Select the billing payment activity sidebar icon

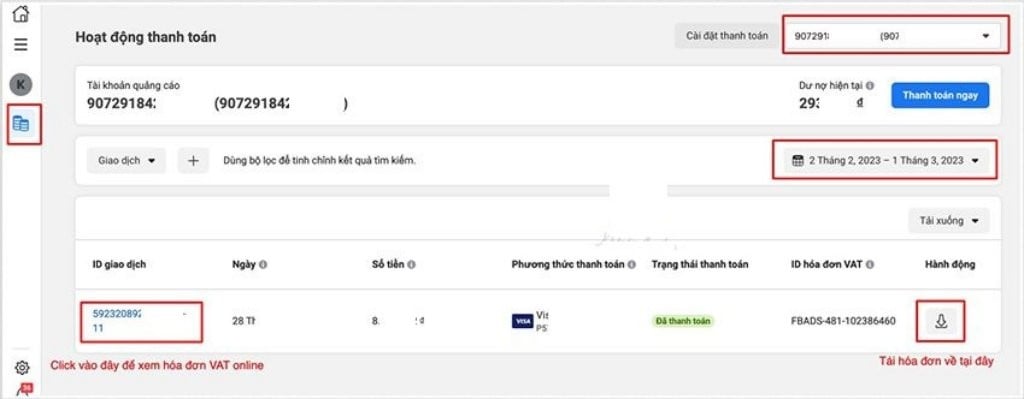(21, 124)
